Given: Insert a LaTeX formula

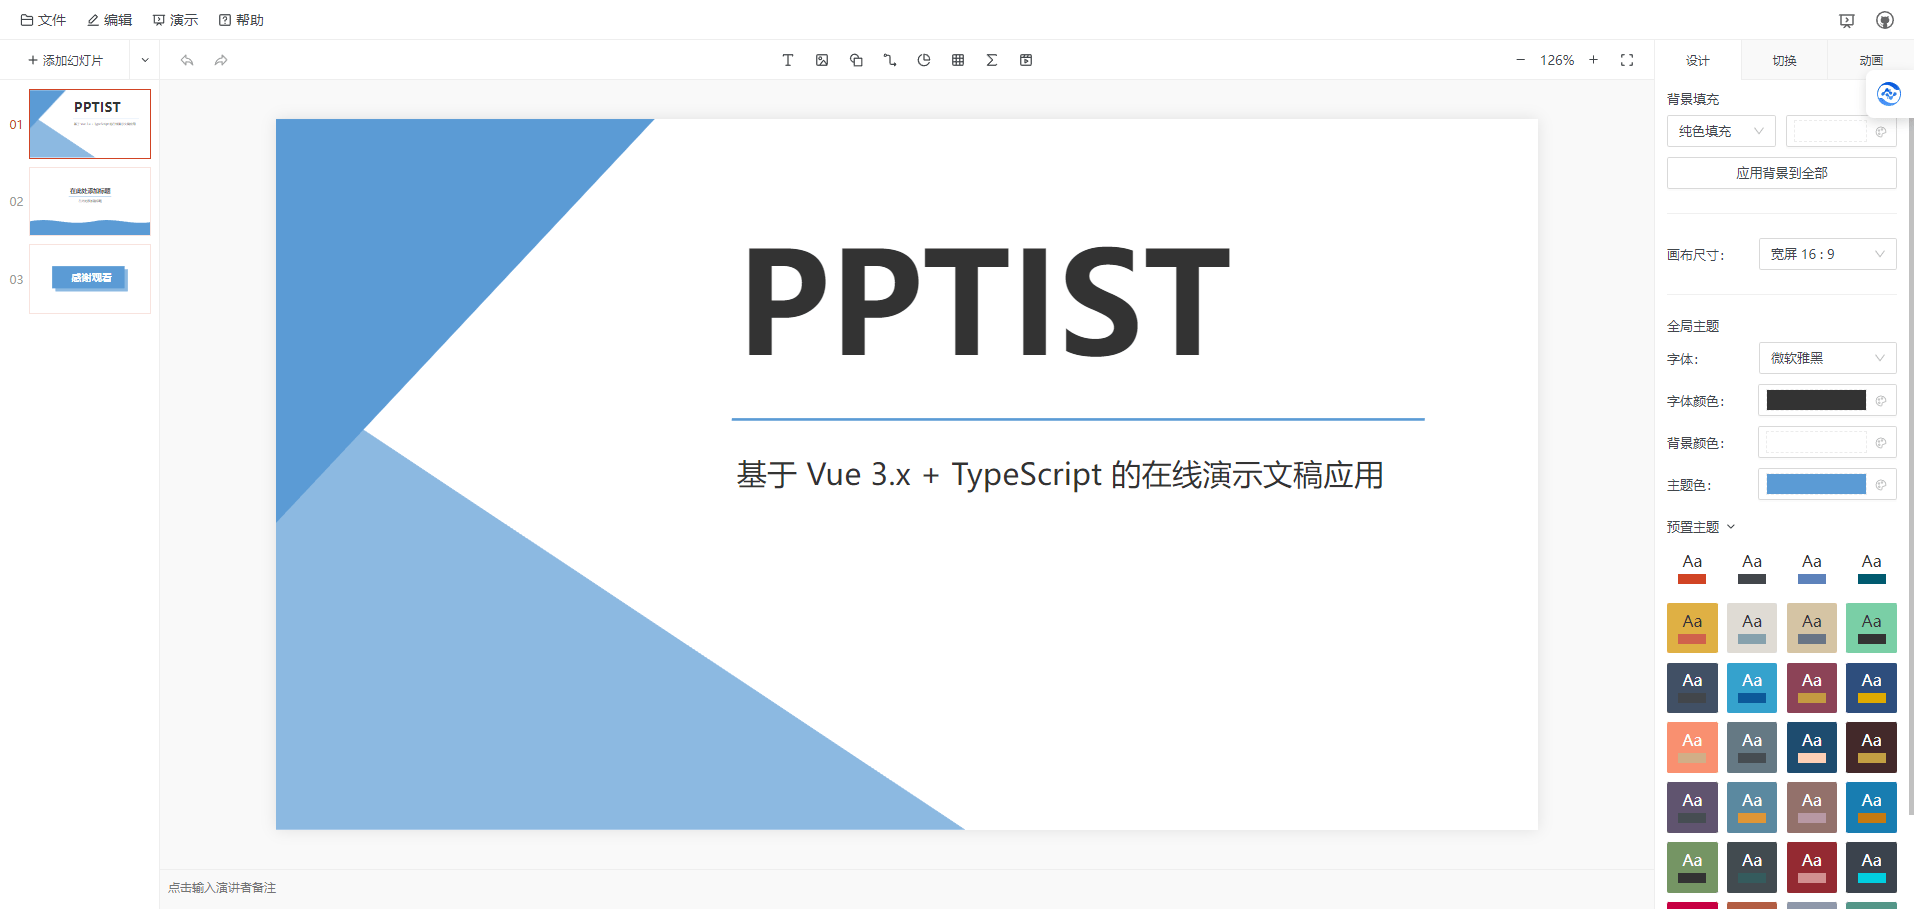Looking at the screenshot, I should coord(991,60).
